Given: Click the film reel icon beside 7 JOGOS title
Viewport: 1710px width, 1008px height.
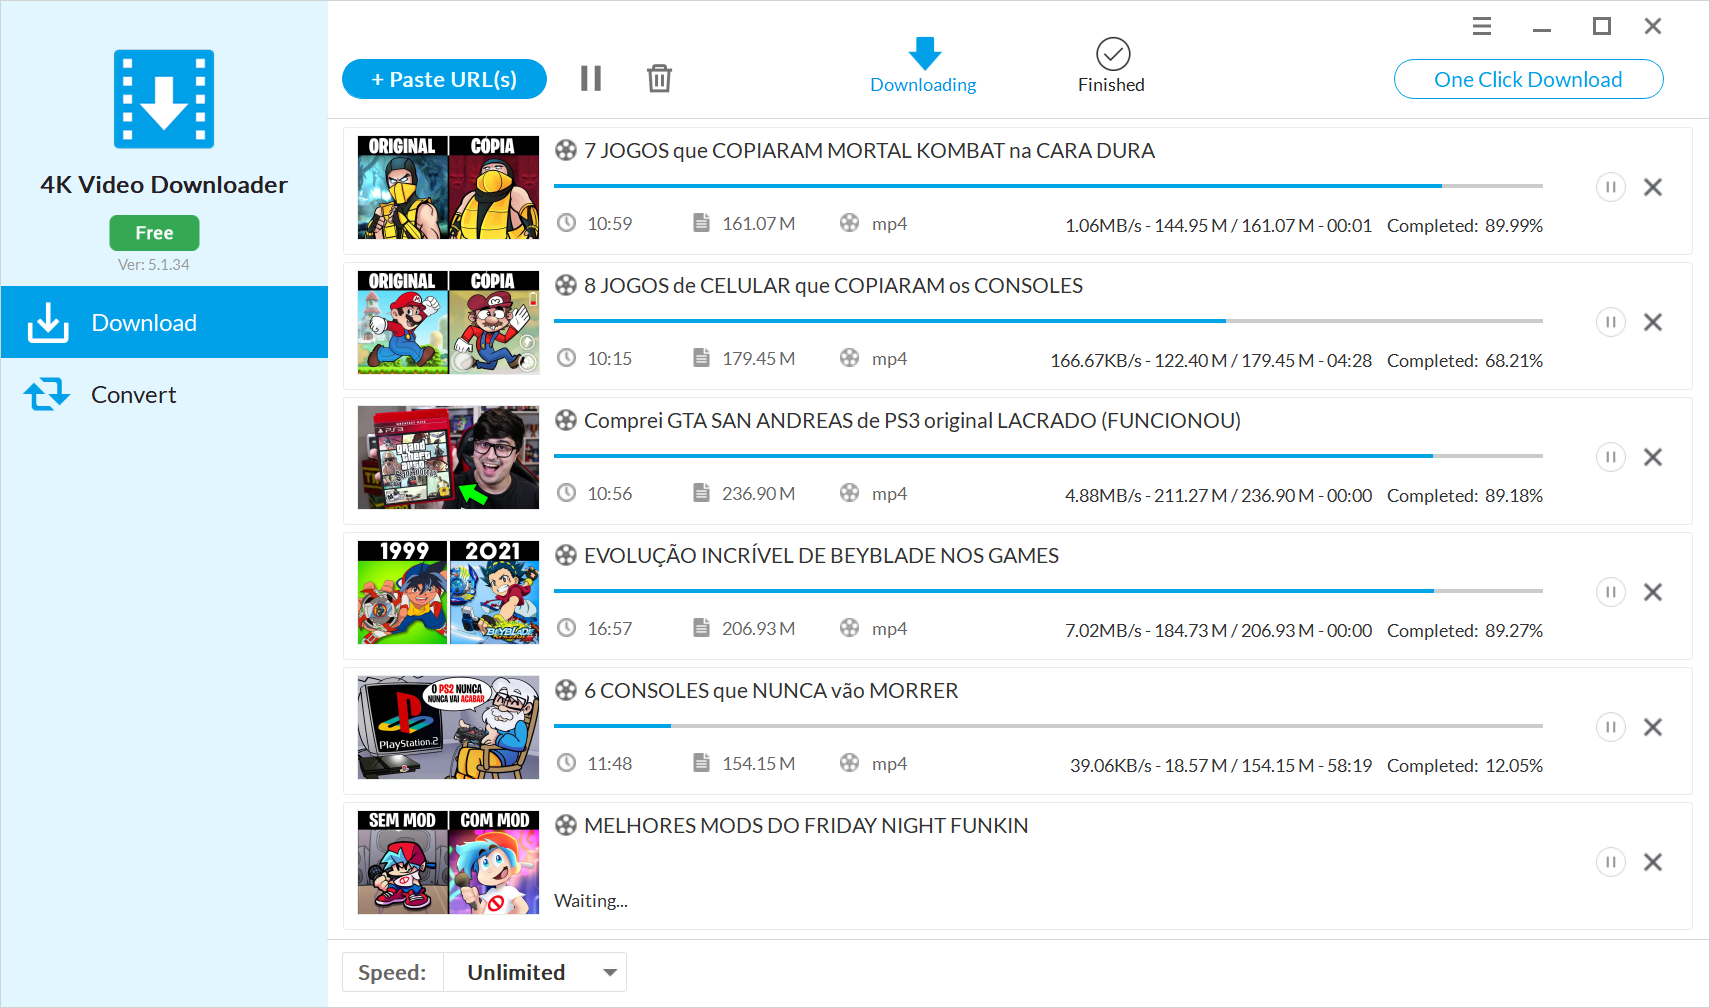Looking at the screenshot, I should [566, 150].
